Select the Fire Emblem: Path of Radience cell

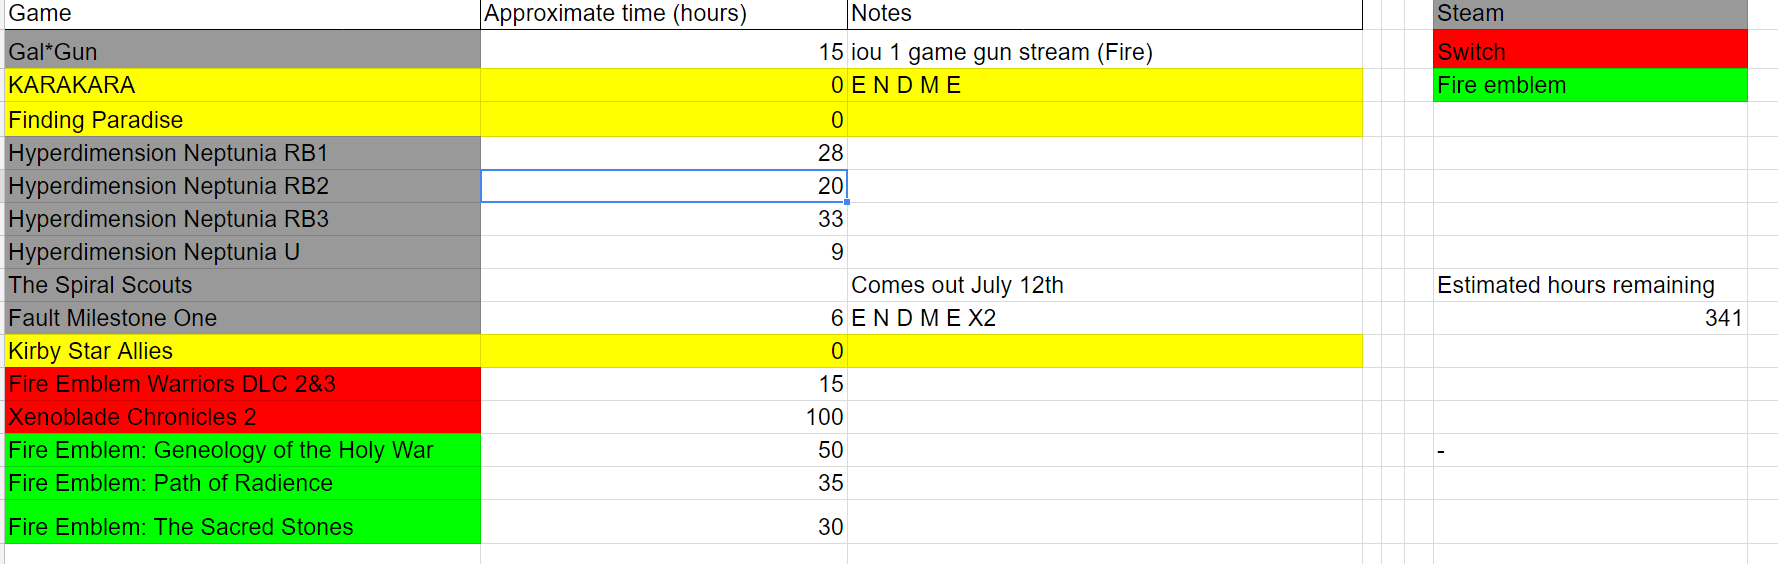pyautogui.click(x=243, y=483)
